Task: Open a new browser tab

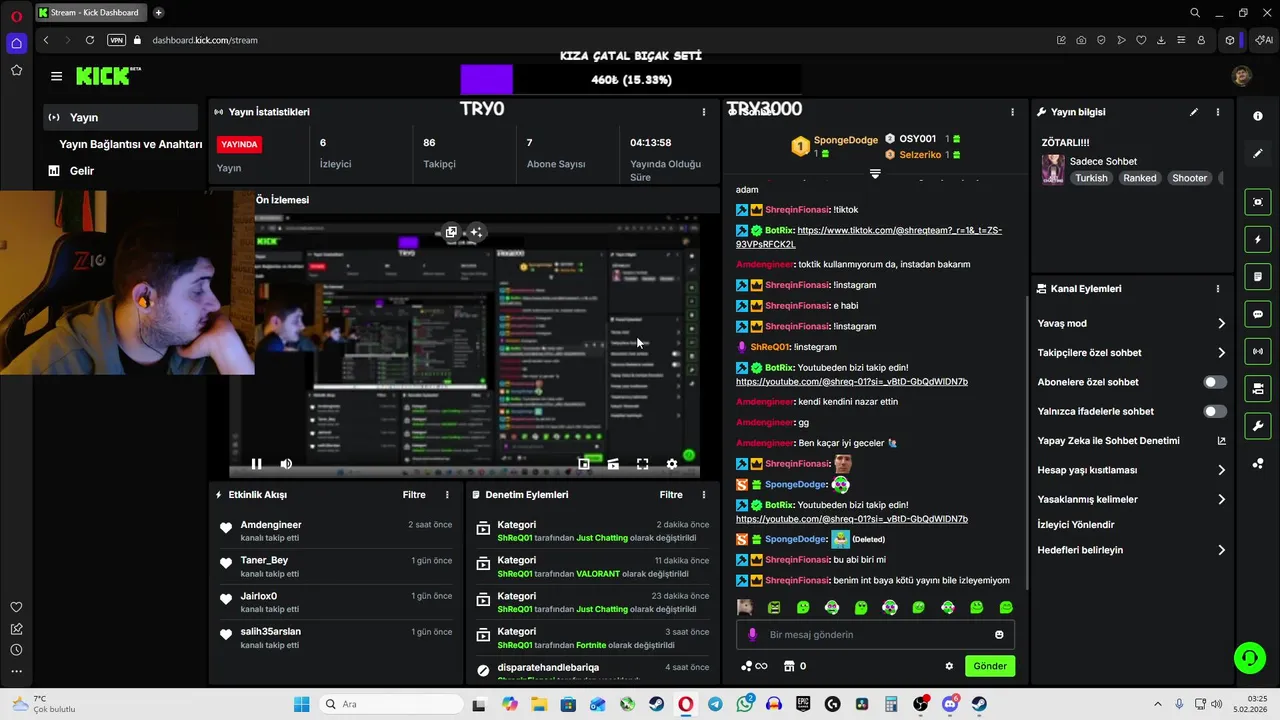Action: pyautogui.click(x=158, y=13)
